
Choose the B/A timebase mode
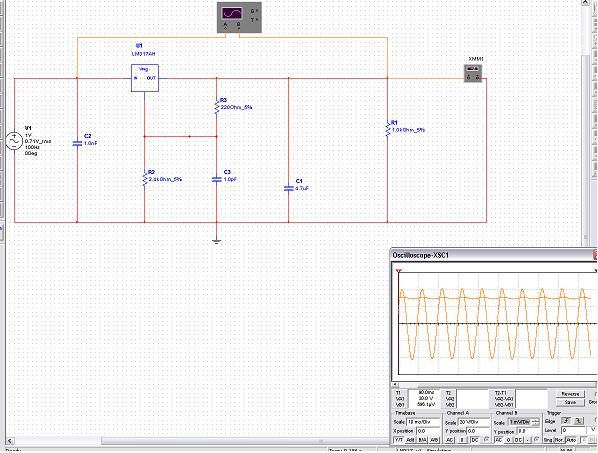coord(423,440)
